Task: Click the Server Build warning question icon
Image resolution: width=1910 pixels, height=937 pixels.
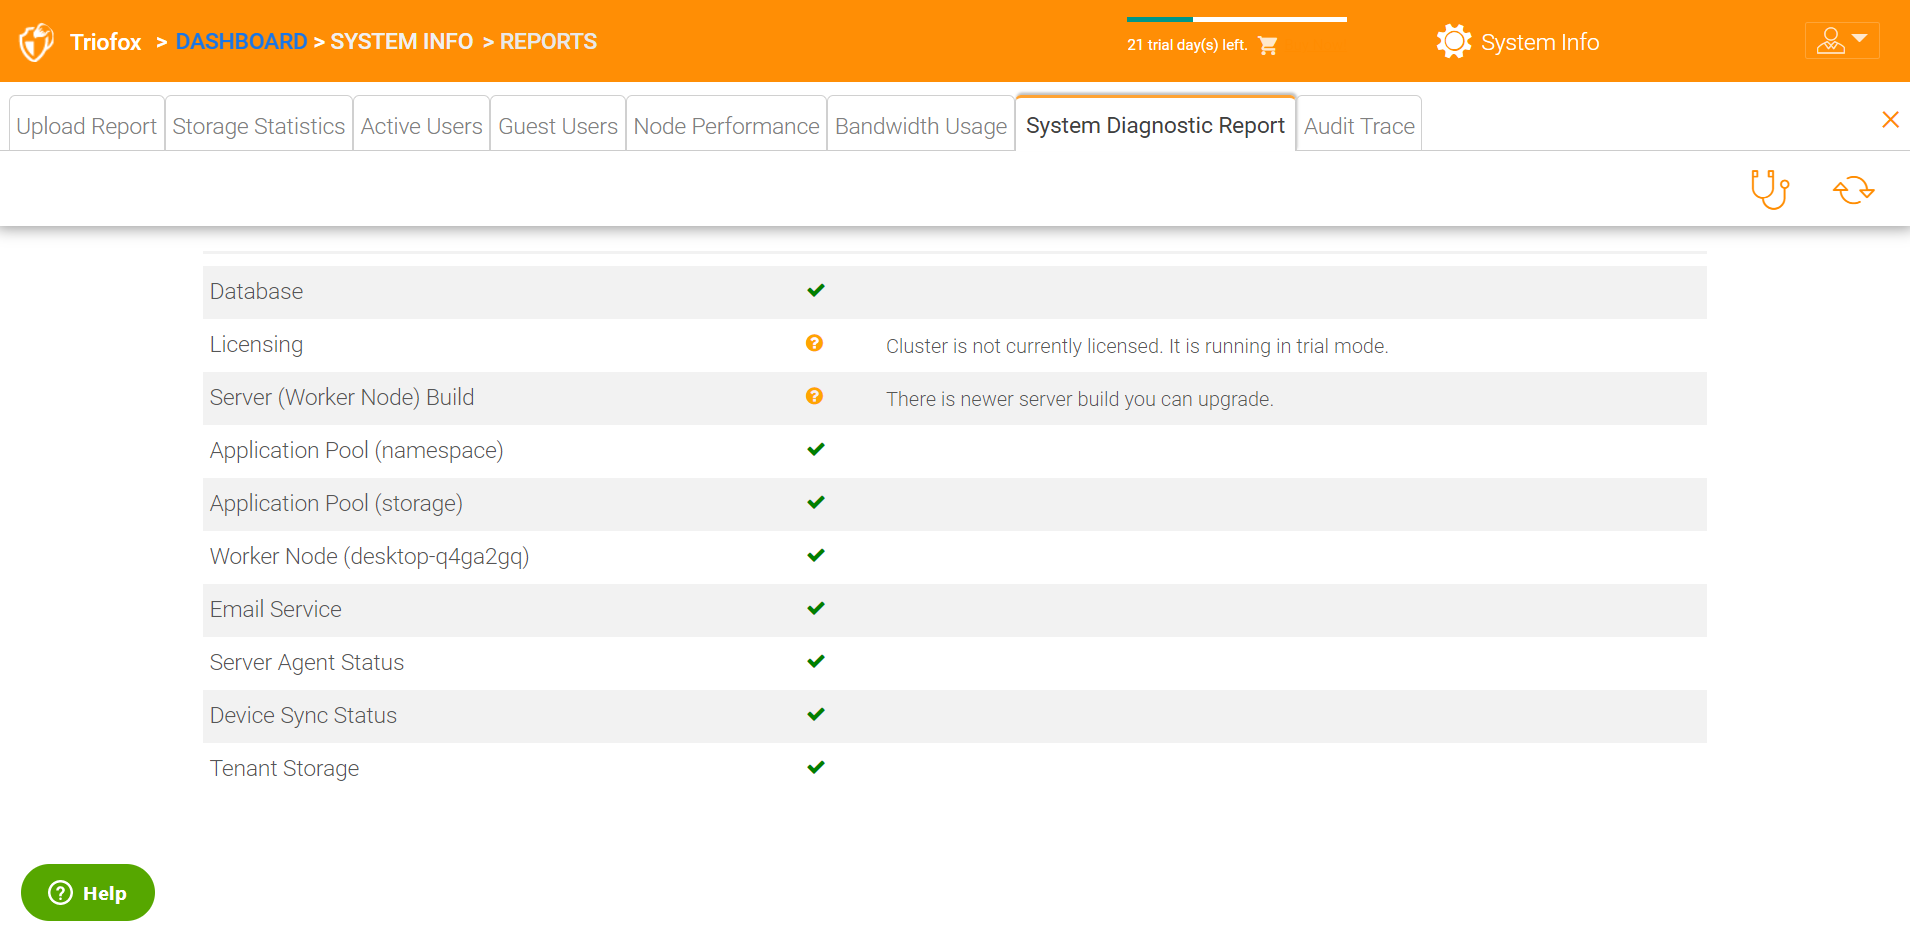Action: 815,396
